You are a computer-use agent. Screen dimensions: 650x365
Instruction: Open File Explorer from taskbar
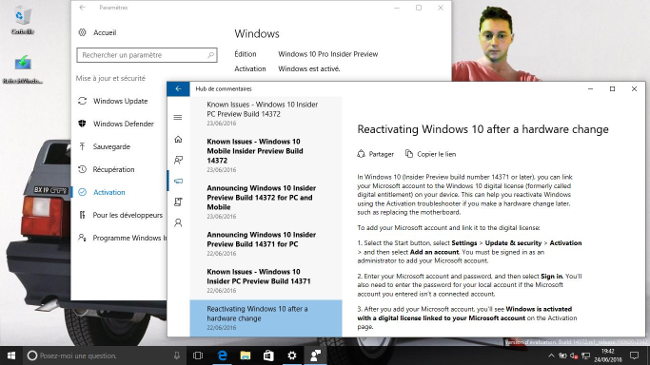coord(245,355)
